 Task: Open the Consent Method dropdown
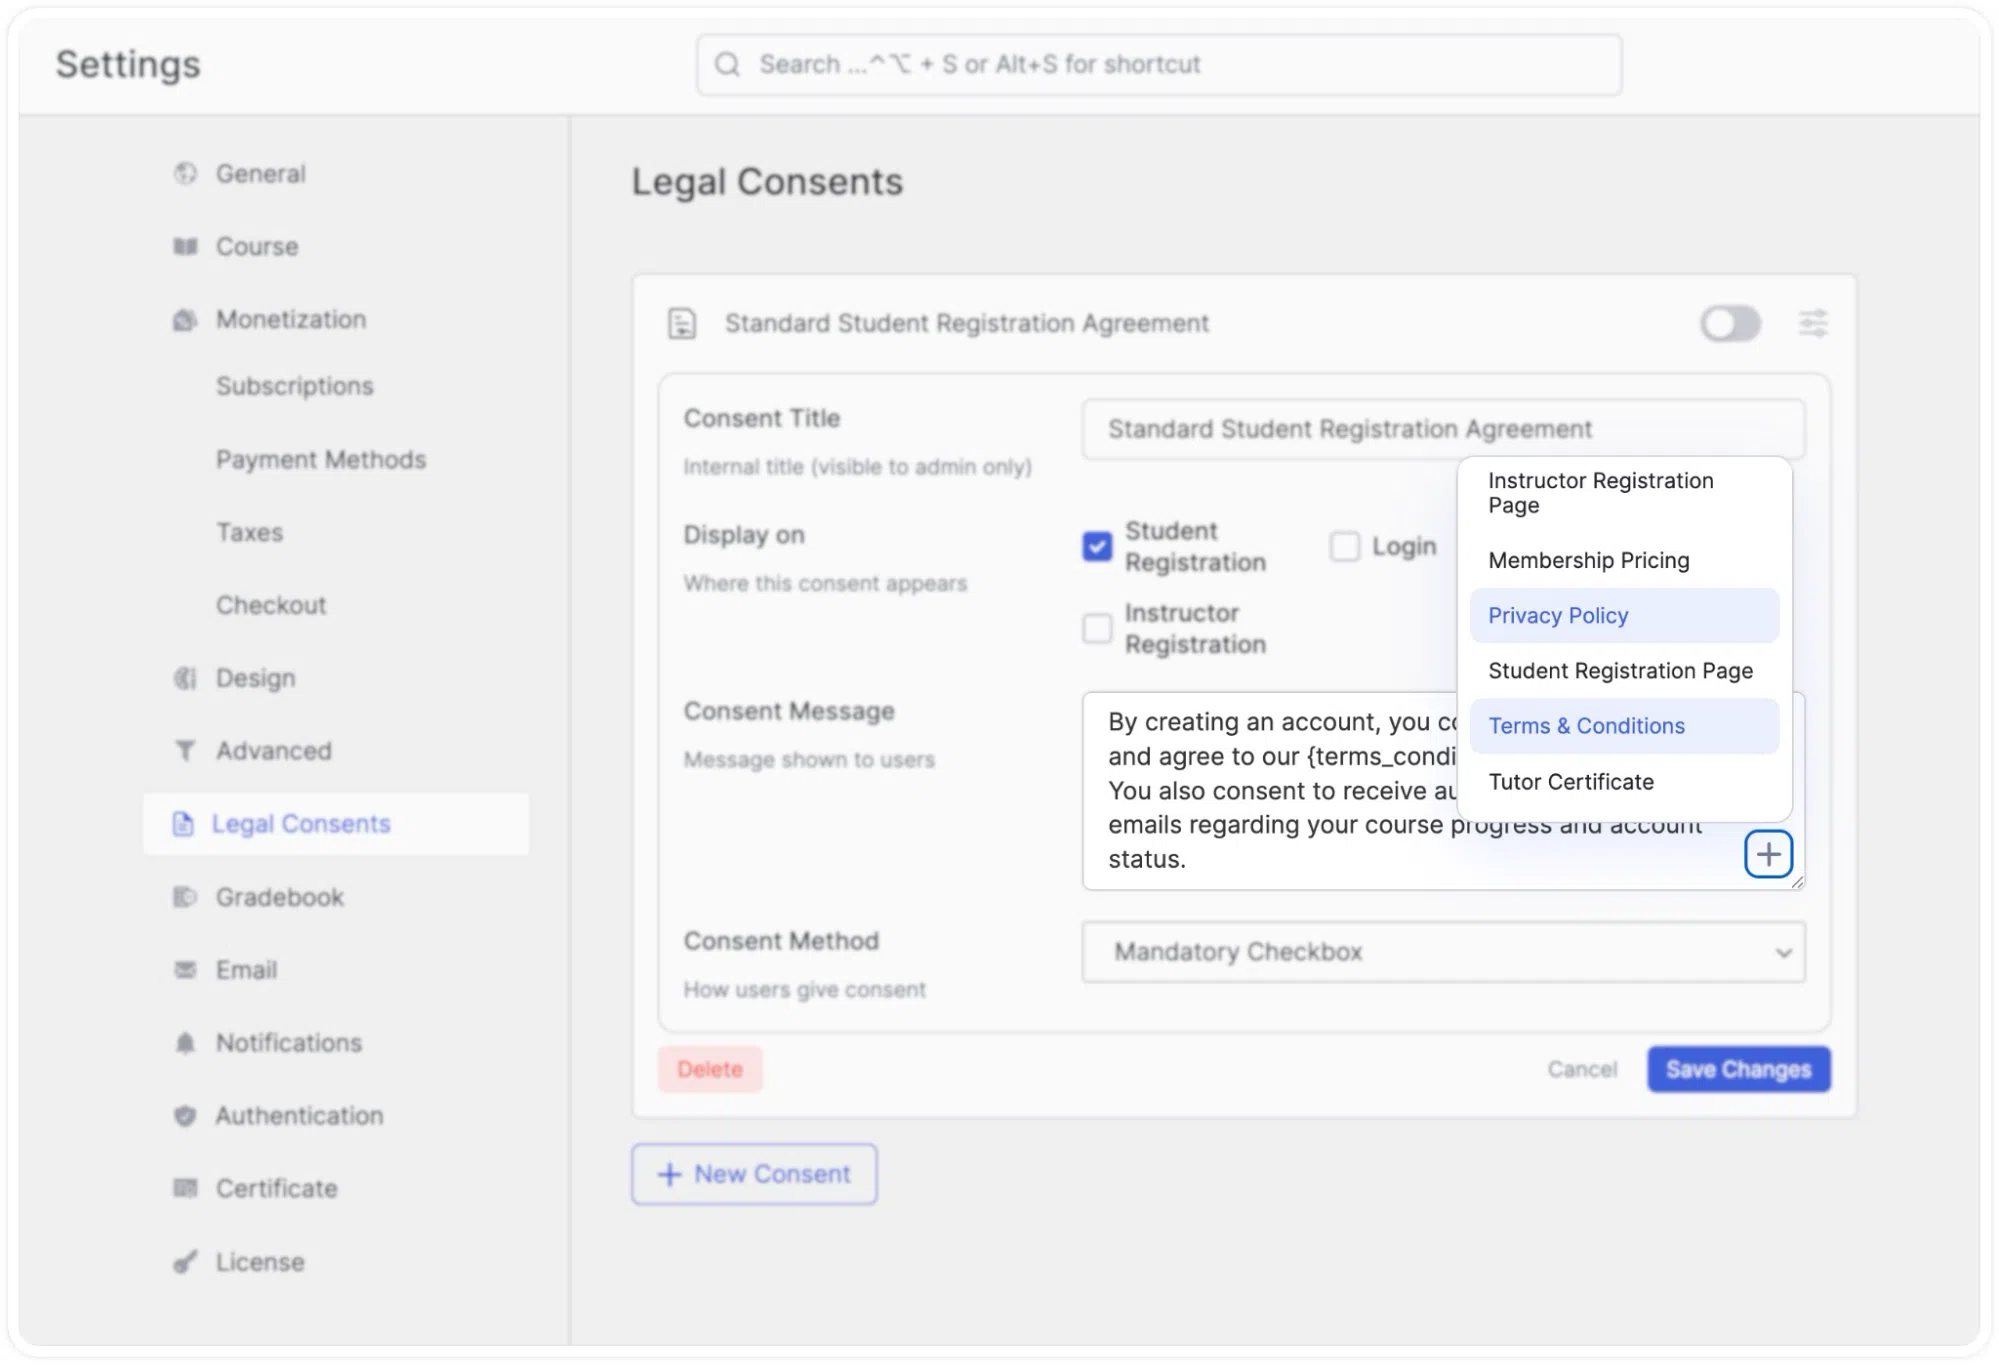coord(1443,951)
